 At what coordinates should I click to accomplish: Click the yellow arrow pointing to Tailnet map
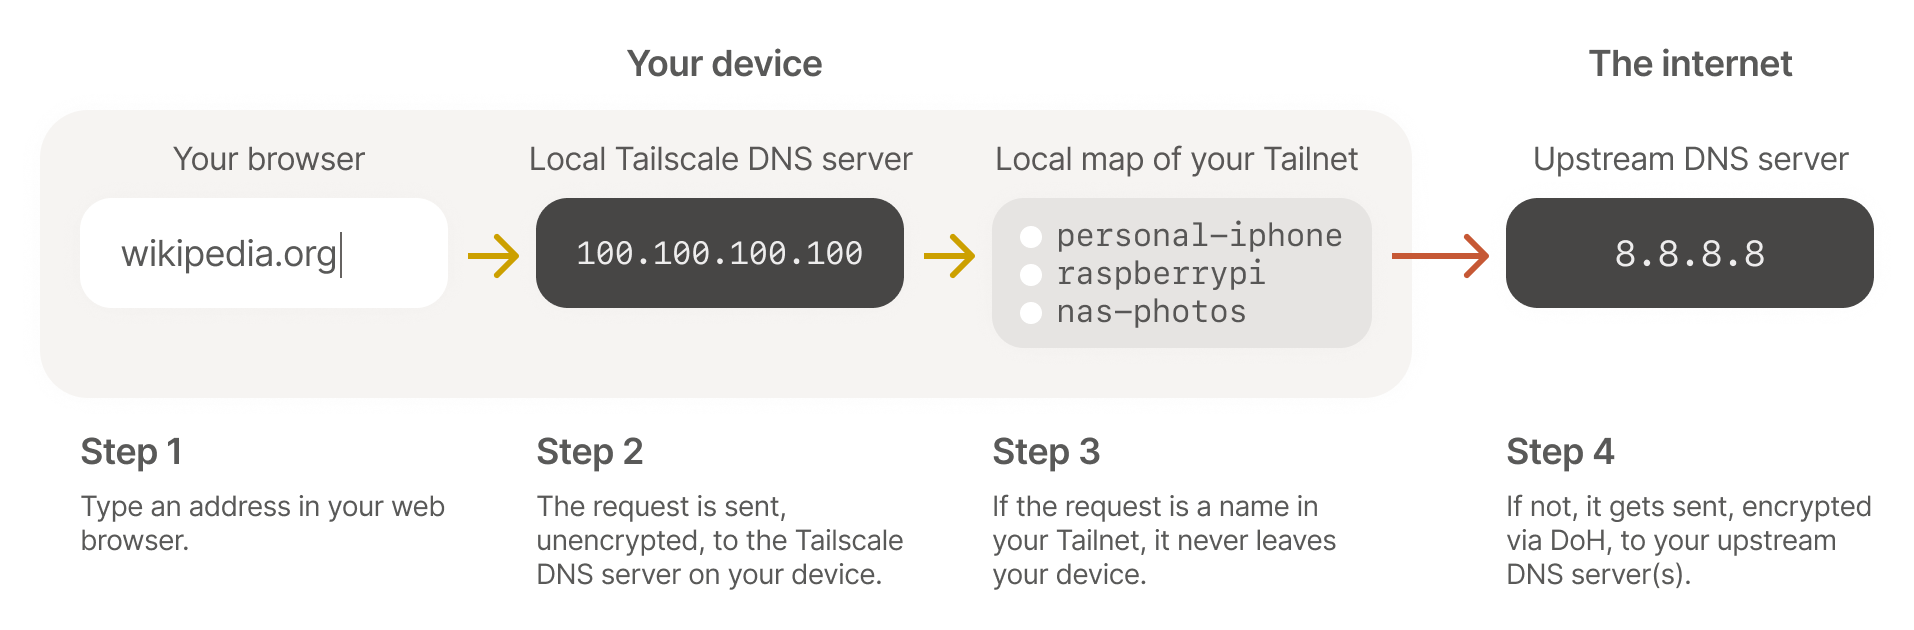pyautogui.click(x=949, y=255)
